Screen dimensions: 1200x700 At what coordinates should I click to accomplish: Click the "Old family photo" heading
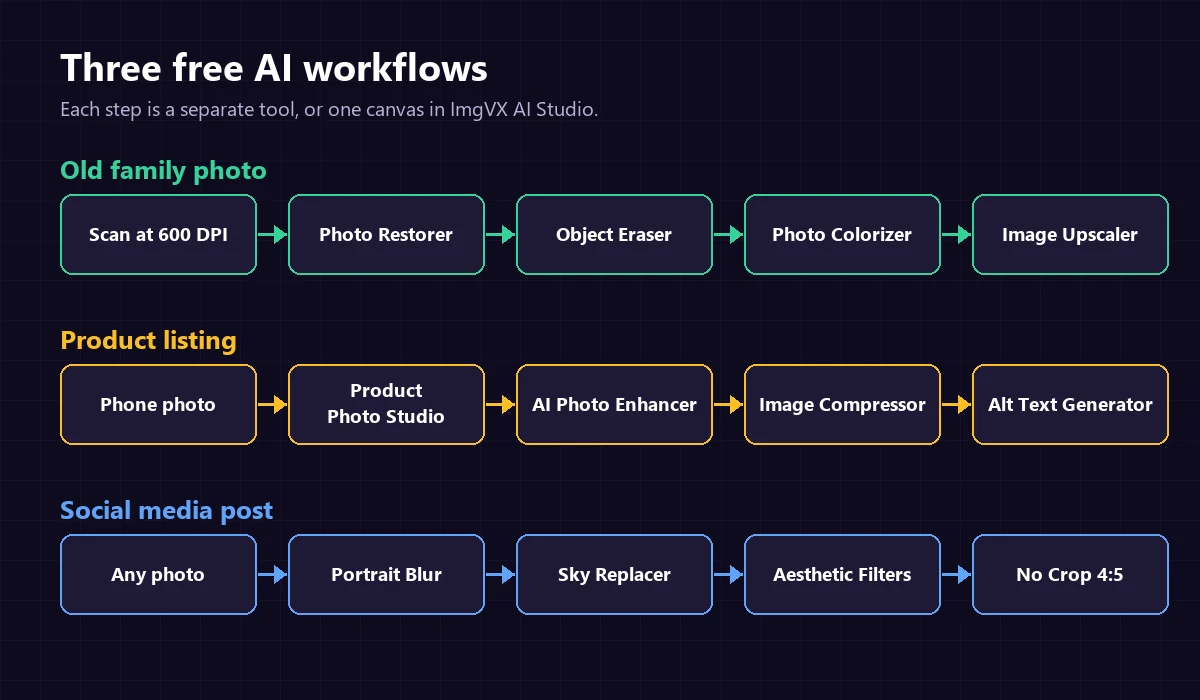coord(163,171)
